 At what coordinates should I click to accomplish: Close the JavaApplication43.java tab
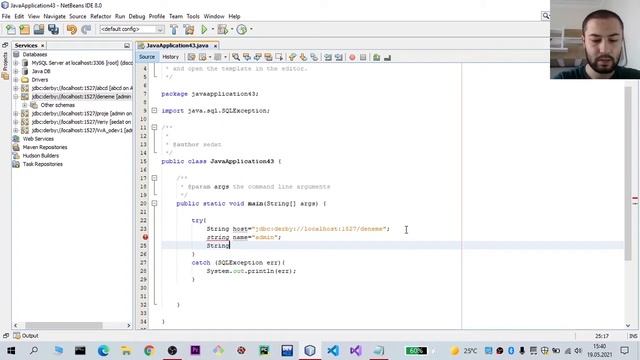215,46
